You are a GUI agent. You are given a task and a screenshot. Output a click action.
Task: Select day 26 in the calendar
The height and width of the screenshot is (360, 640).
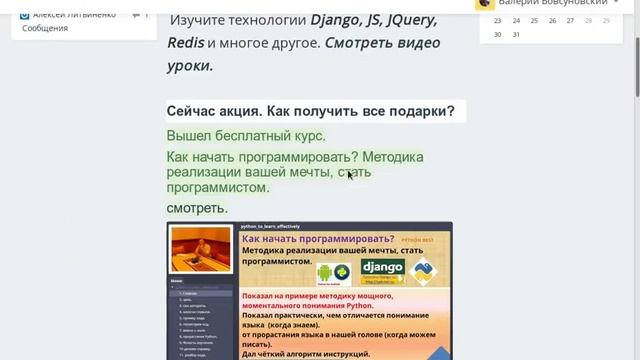(x=552, y=21)
